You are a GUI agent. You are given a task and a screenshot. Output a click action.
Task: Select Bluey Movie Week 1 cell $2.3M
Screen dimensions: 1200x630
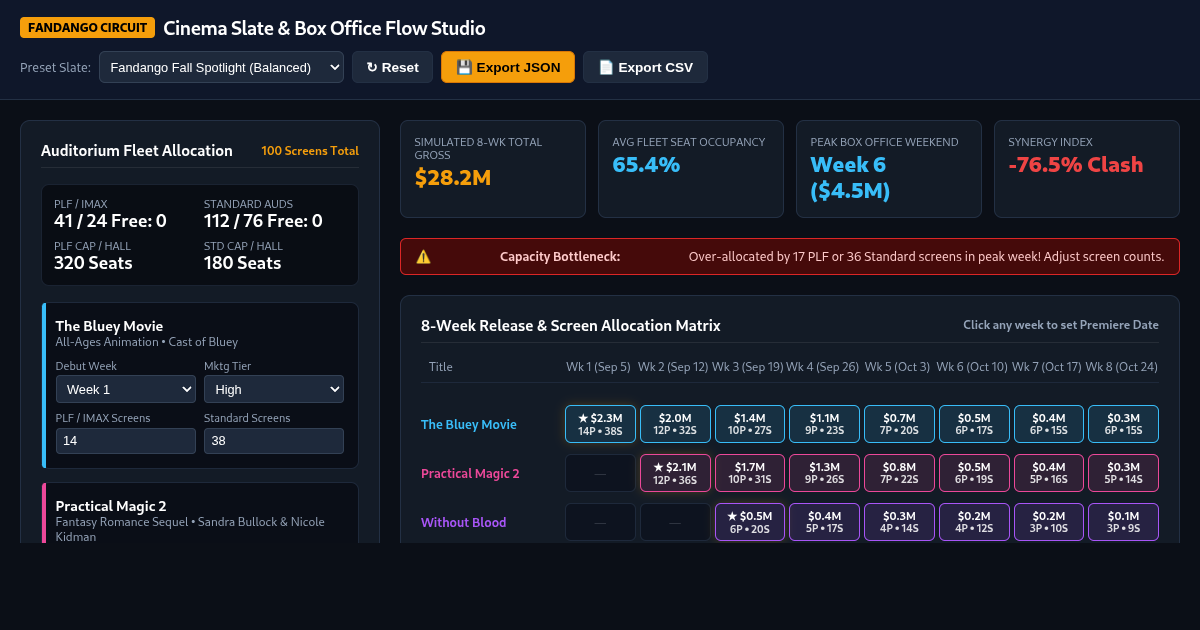[x=600, y=424]
